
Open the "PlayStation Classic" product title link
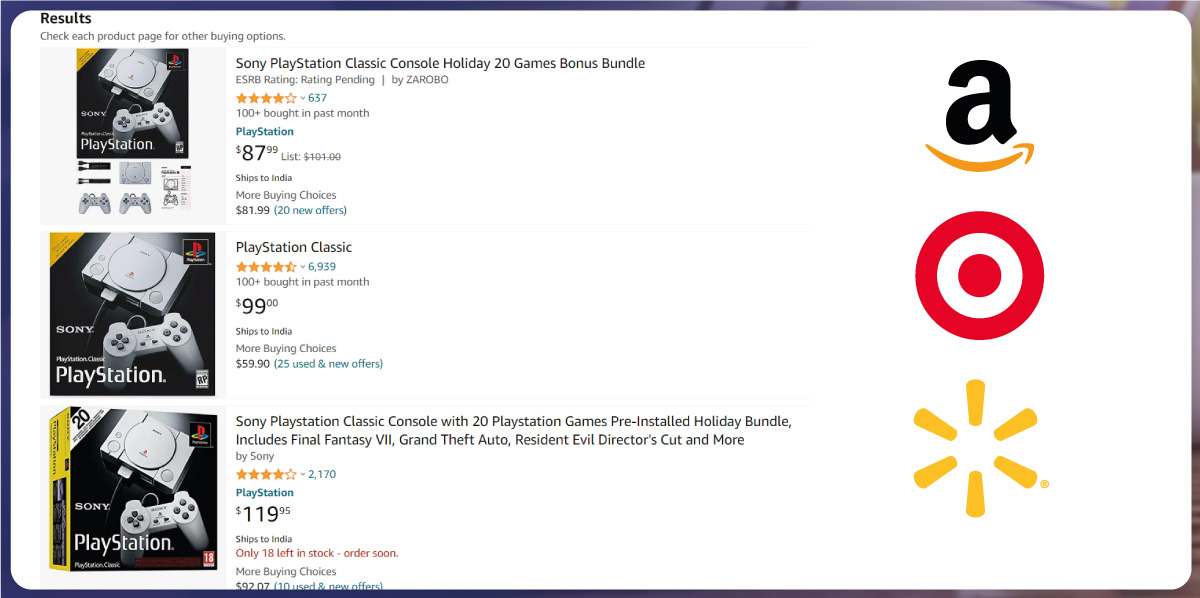click(x=294, y=247)
